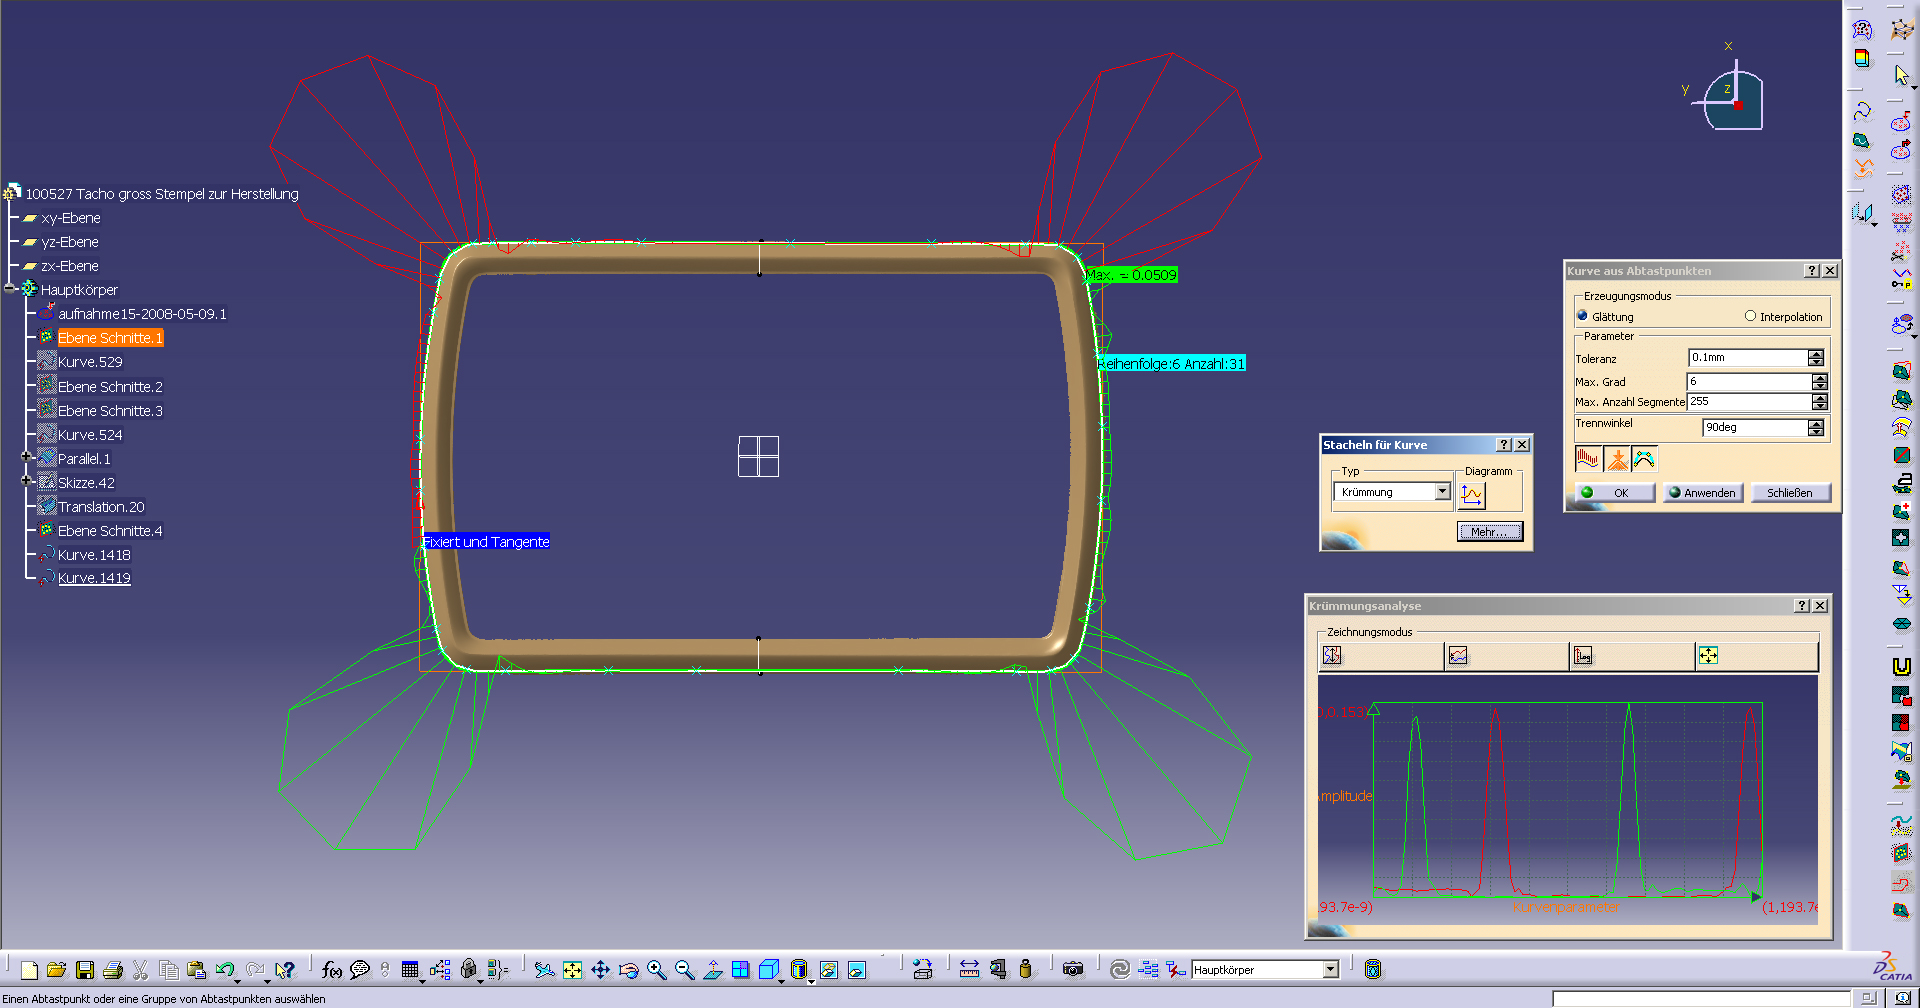Viewport: 1920px width, 1008px height.
Task: Toggle the blue control-point arc icon in Kurve dialog
Action: [x=1644, y=460]
